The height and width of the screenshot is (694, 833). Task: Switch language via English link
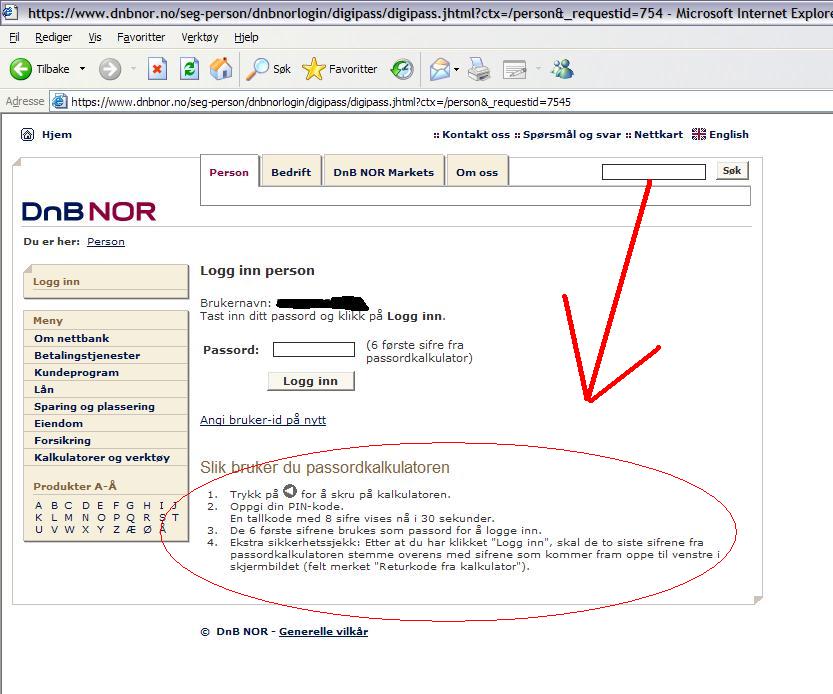click(728, 134)
